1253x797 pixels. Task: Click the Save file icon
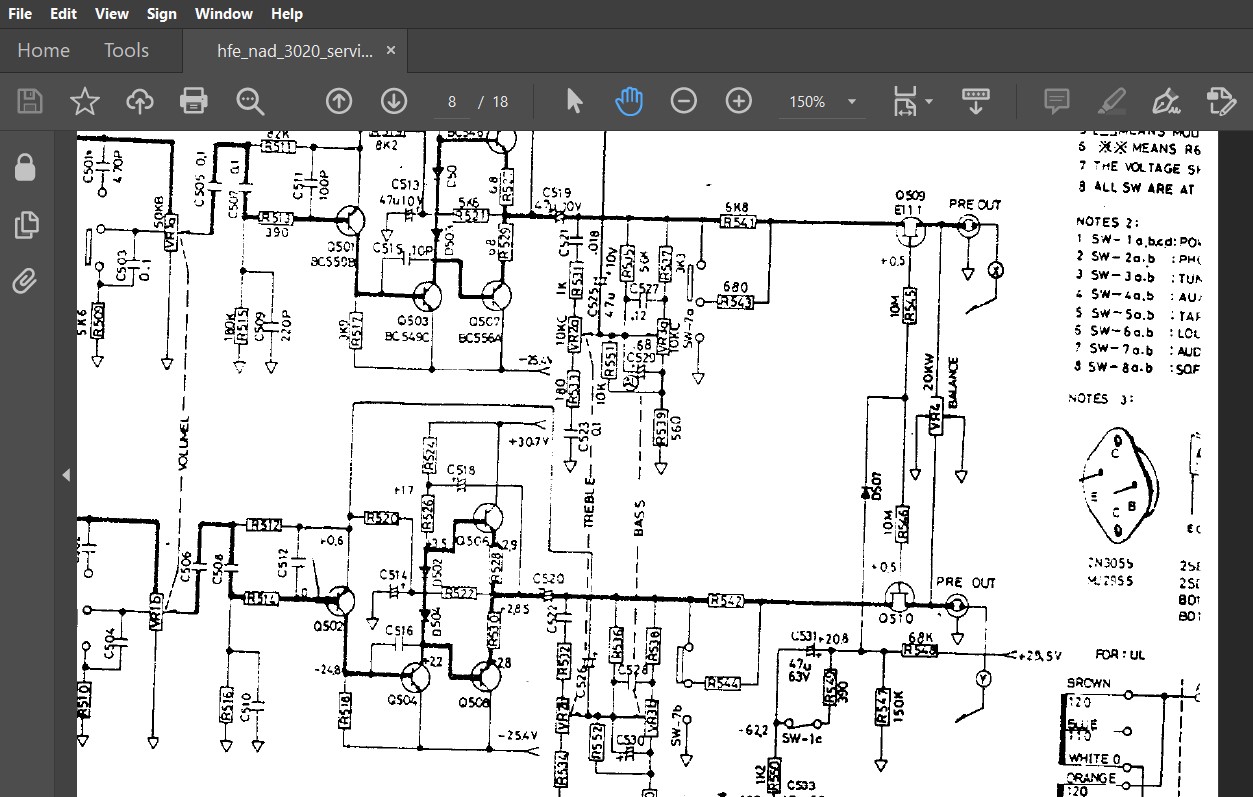click(x=30, y=101)
